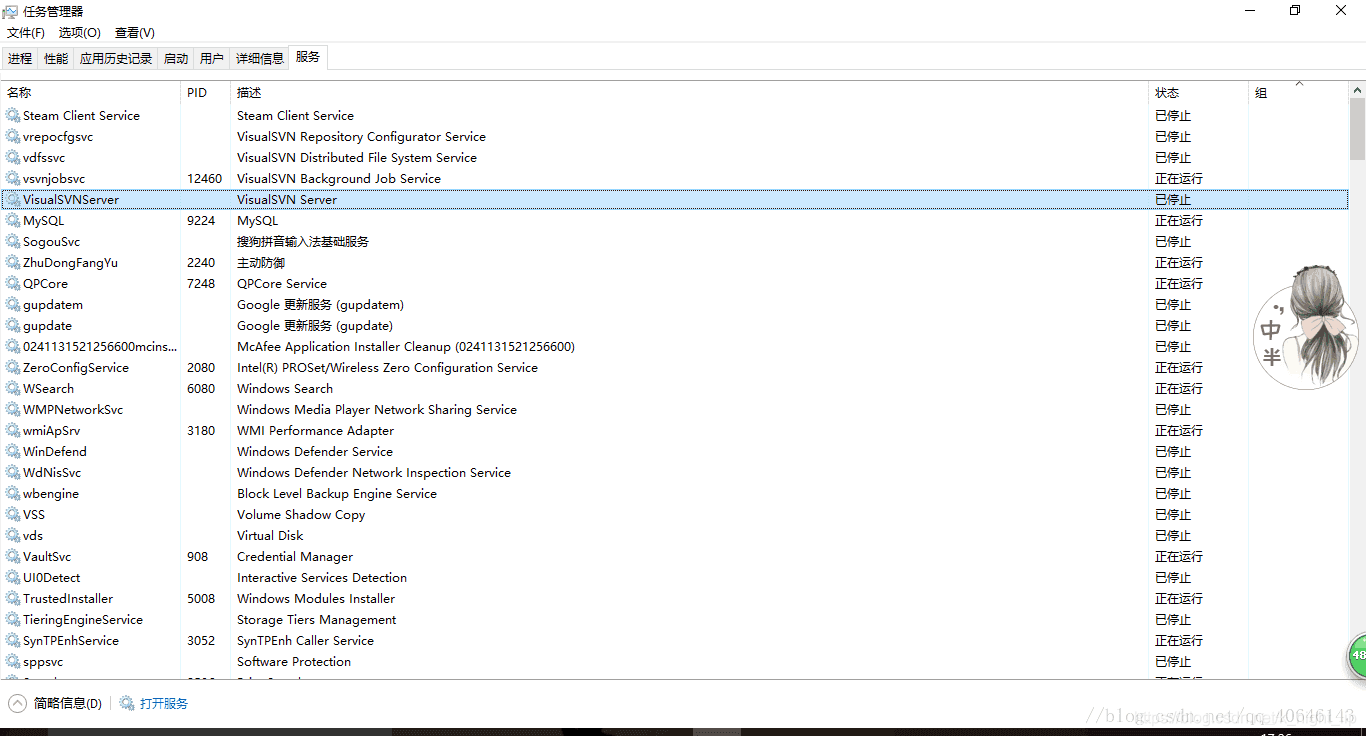Open the 查看(V) menu
The height and width of the screenshot is (736, 1366).
[135, 33]
